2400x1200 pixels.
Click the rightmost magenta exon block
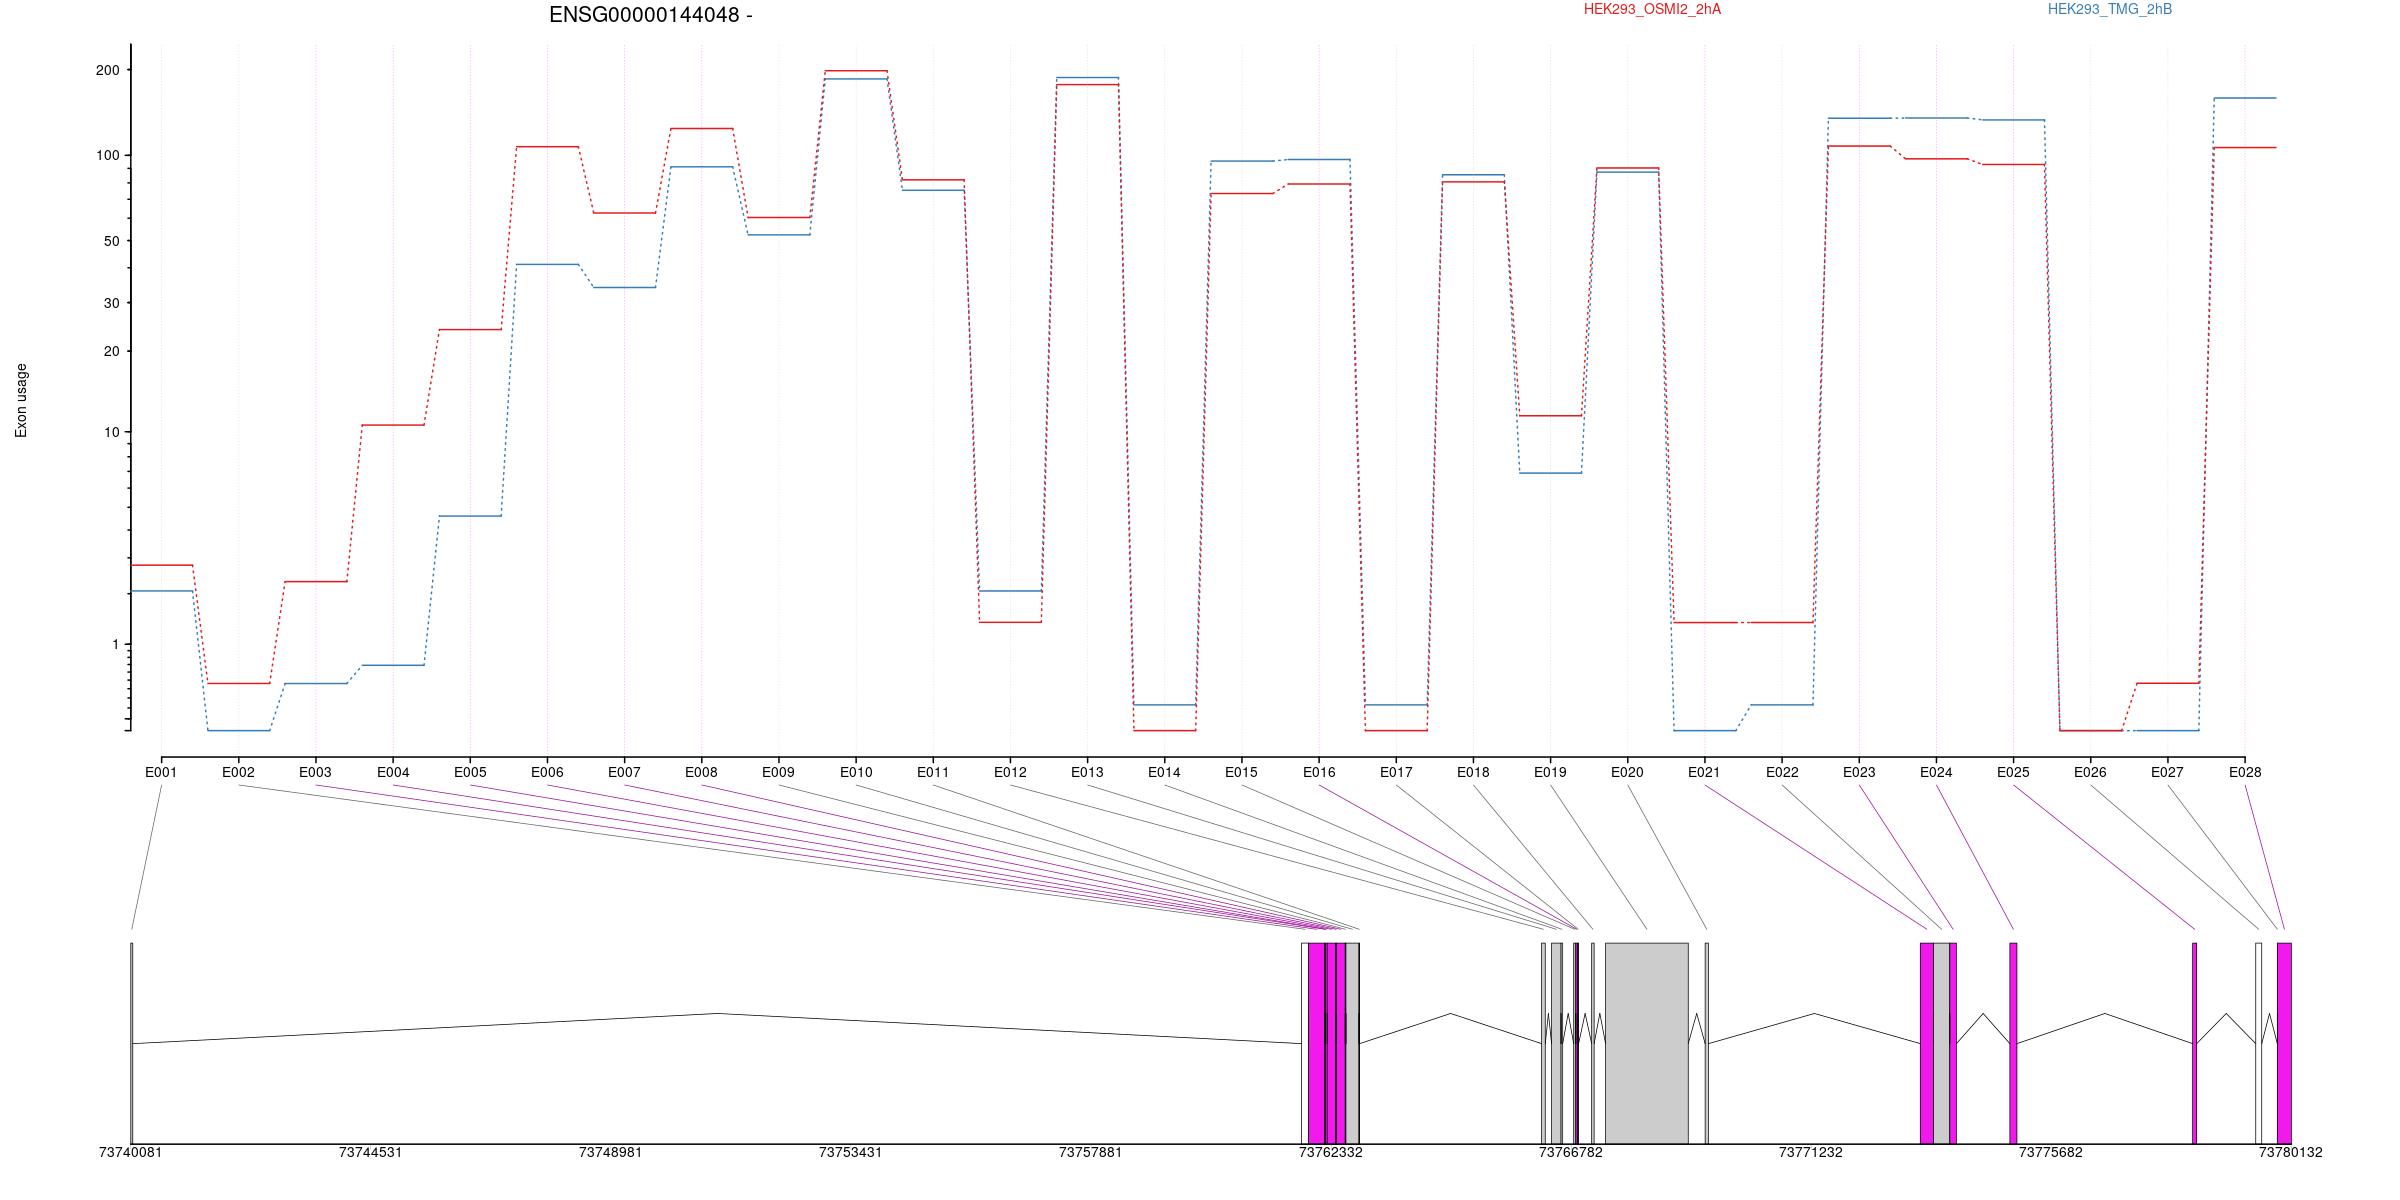[x=2284, y=1043]
